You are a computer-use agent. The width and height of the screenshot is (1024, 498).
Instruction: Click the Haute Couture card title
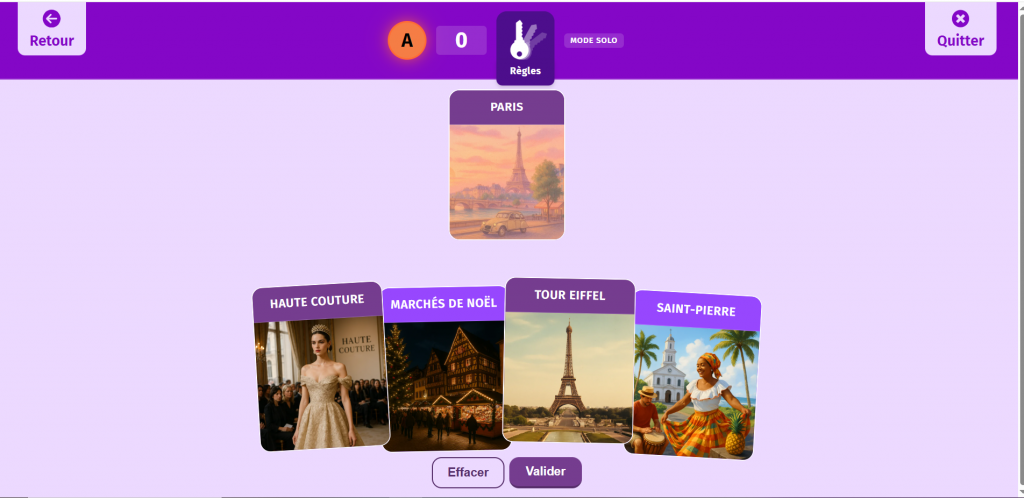pyautogui.click(x=317, y=302)
